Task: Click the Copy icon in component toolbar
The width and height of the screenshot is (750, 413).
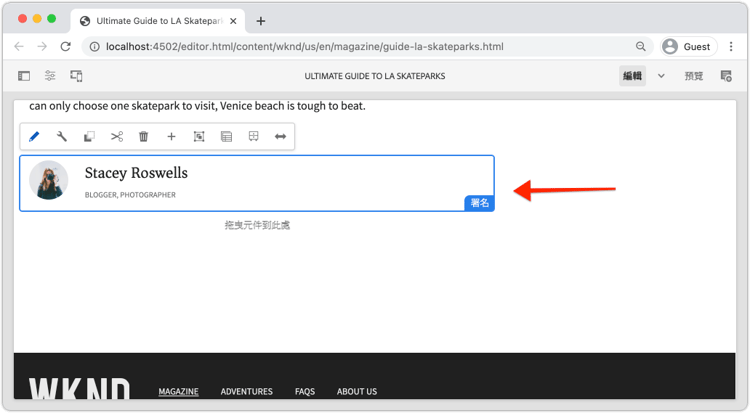Action: (x=89, y=137)
